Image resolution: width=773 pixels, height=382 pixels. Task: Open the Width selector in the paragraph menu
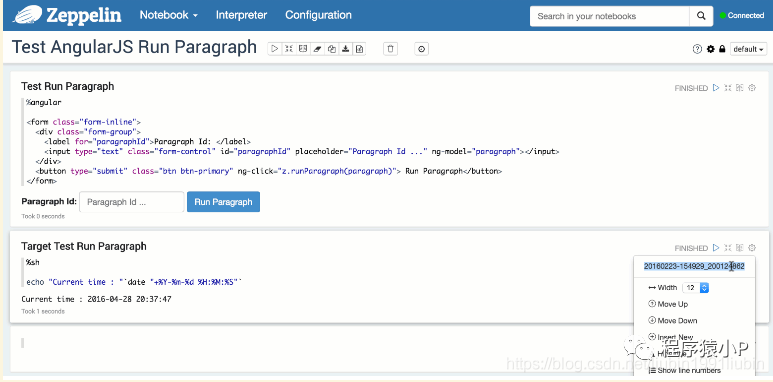point(695,287)
